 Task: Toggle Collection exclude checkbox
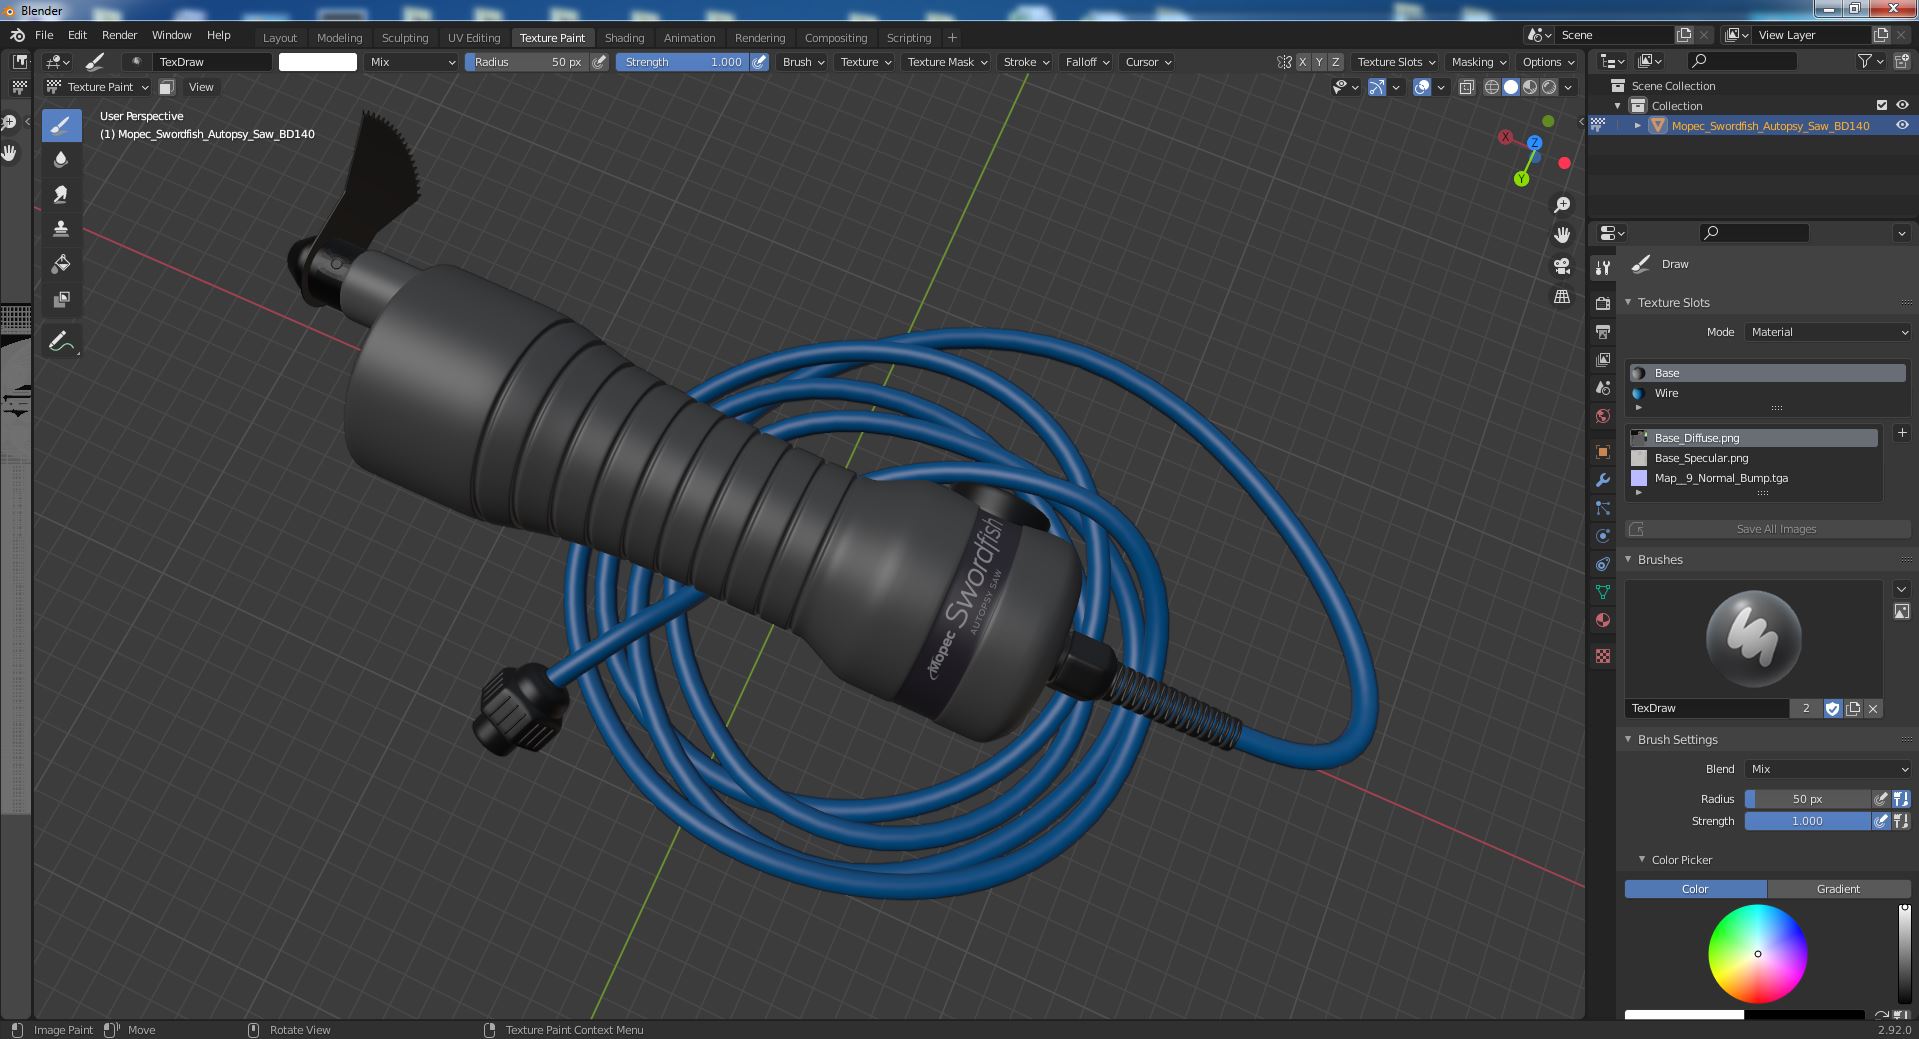click(1882, 105)
